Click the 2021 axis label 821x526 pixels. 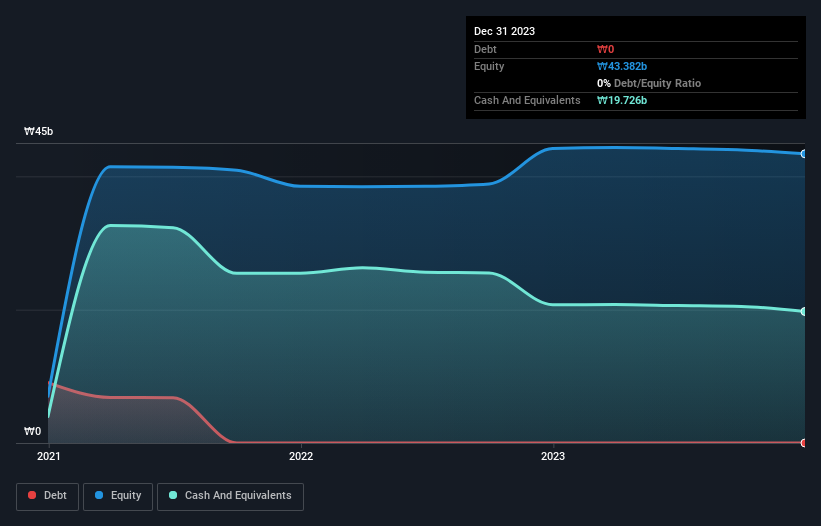click(49, 456)
